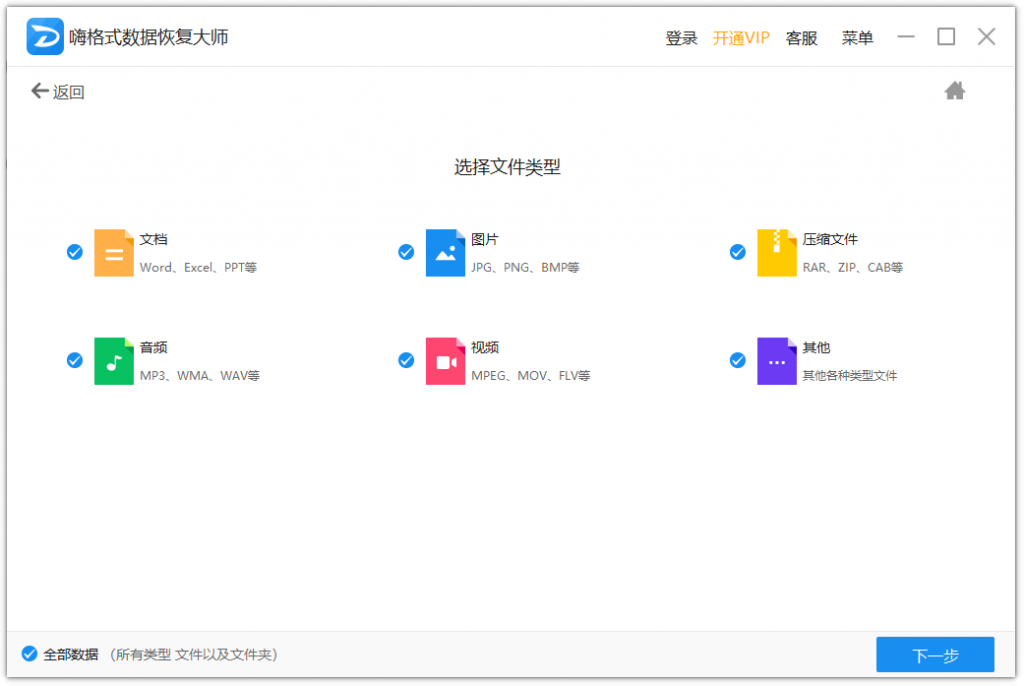The height and width of the screenshot is (686, 1024).
Task: Click the 其他各种类型文件 description
Action: [850, 376]
